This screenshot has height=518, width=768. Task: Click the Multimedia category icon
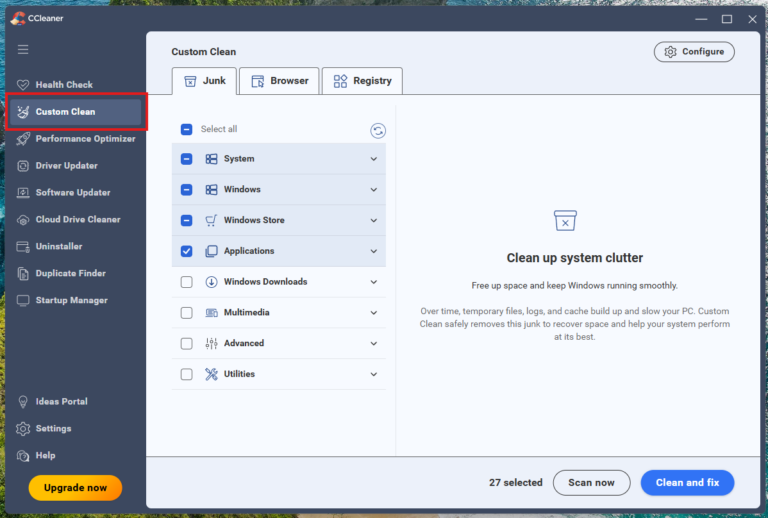211,312
